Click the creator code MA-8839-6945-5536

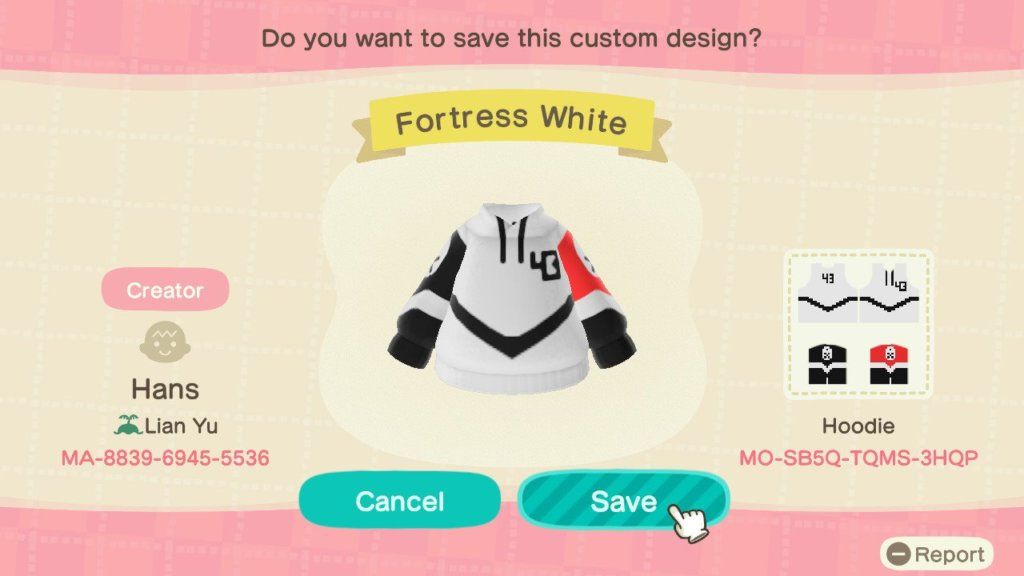tap(165, 458)
